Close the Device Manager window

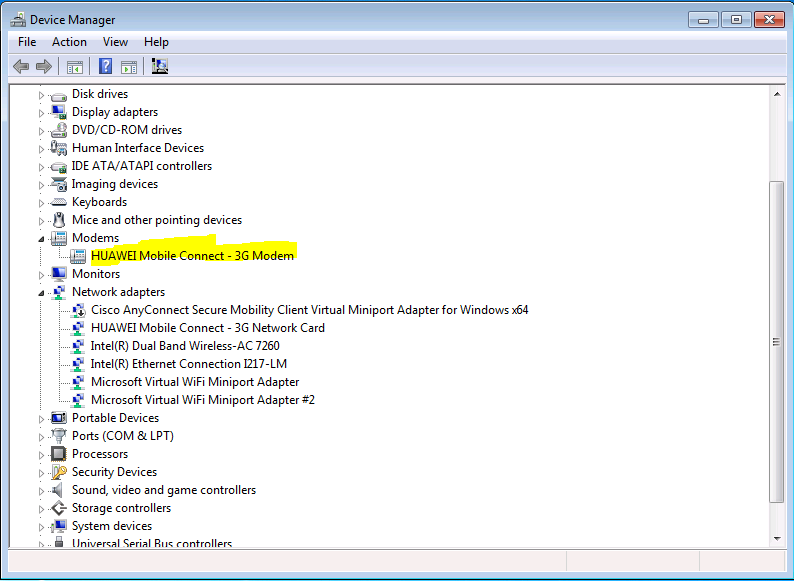click(769, 20)
